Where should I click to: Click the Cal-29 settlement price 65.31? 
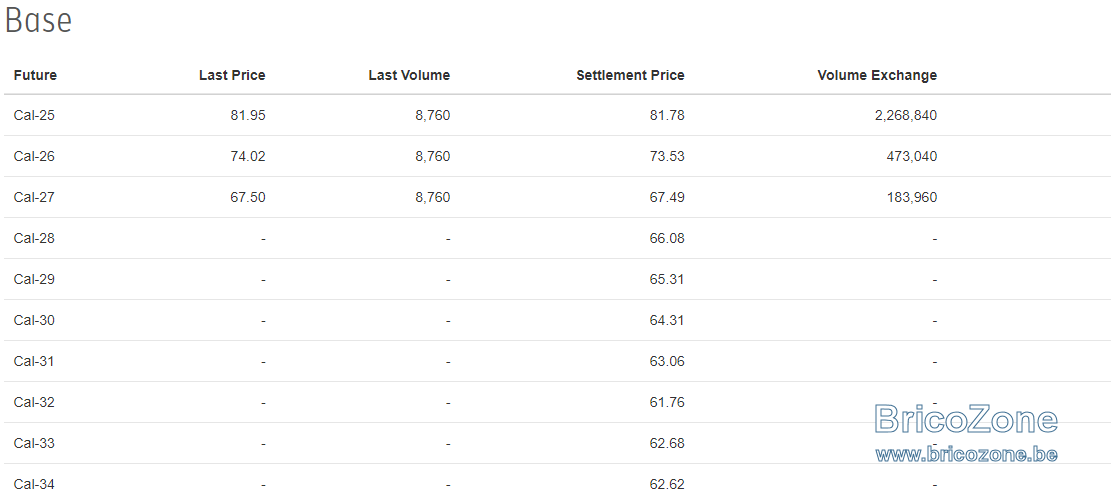[x=667, y=280]
